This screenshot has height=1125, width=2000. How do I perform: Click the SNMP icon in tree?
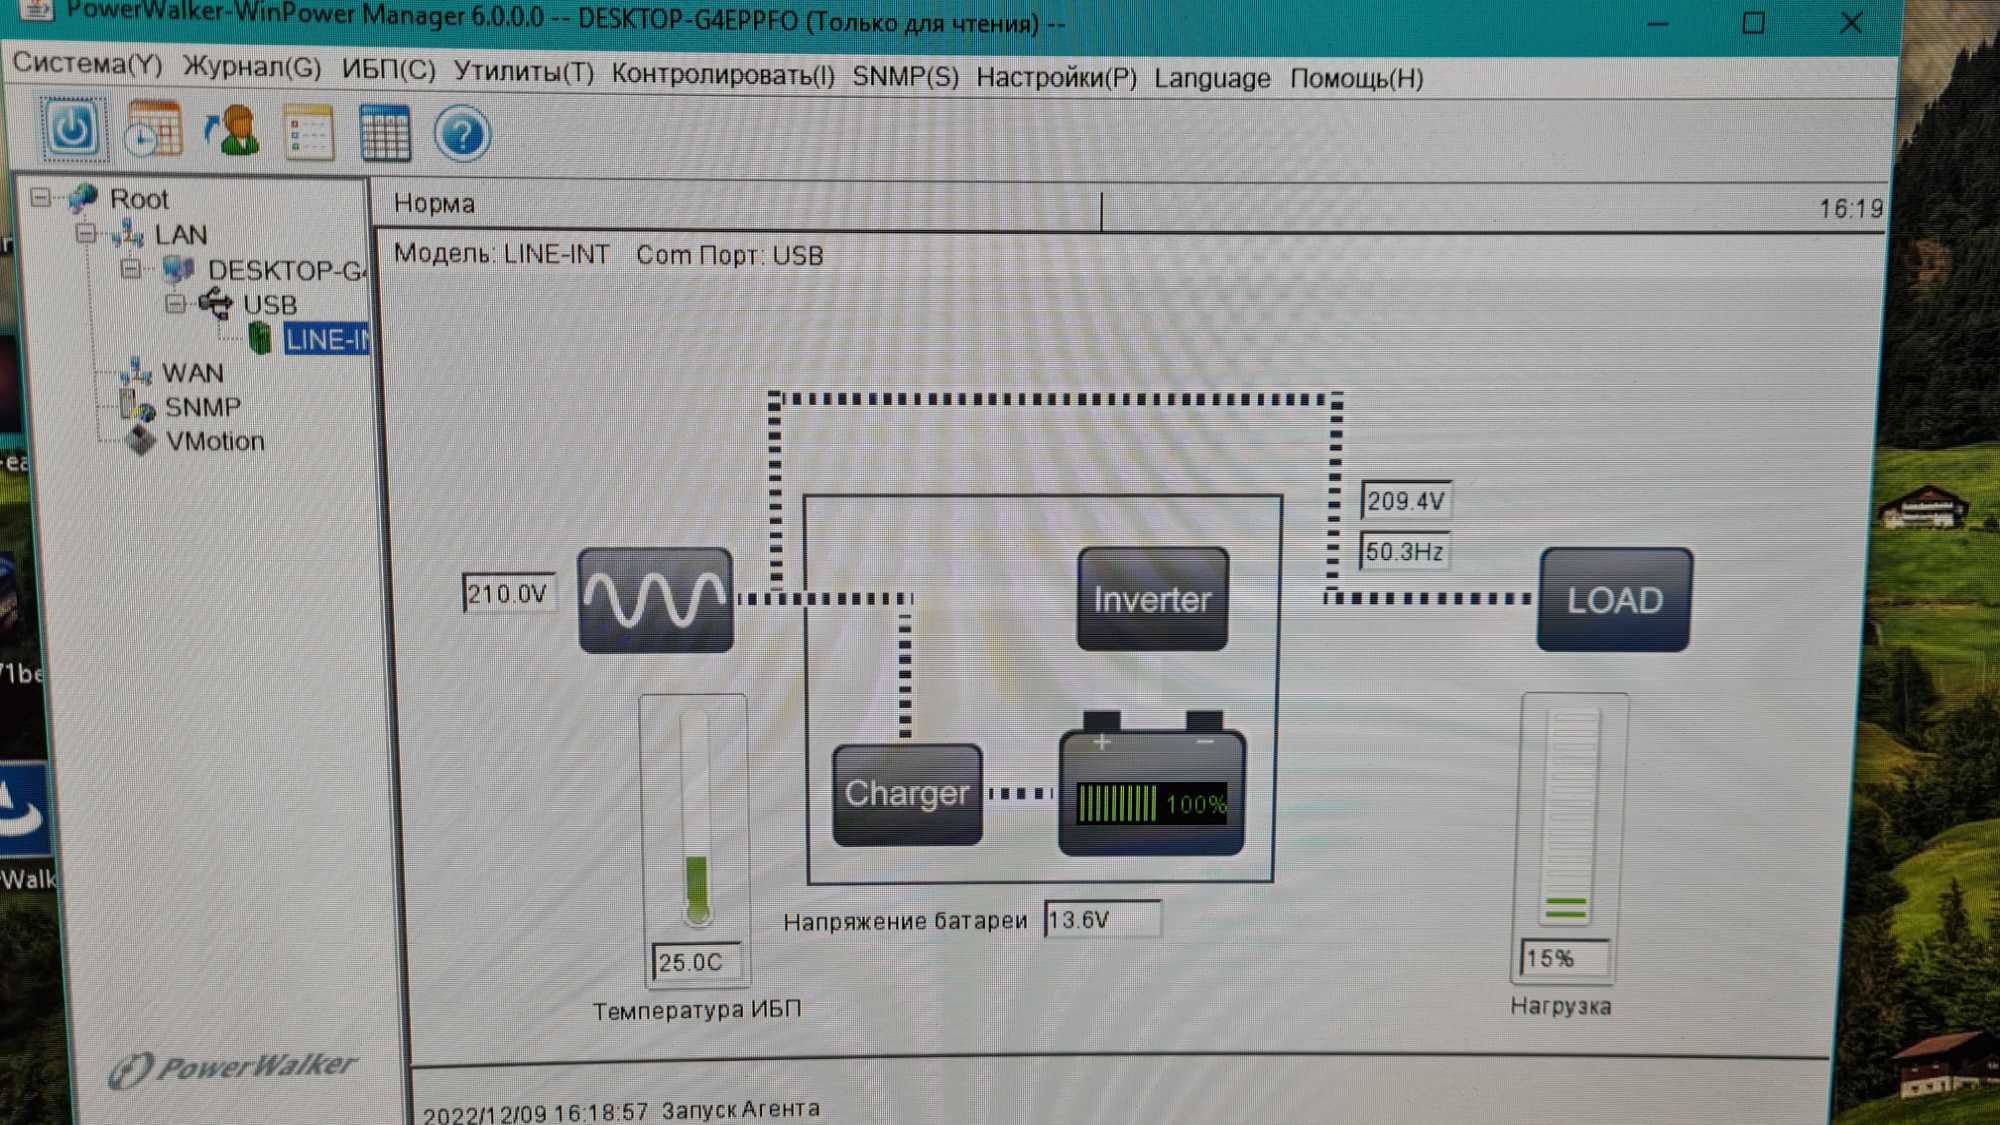(137, 406)
